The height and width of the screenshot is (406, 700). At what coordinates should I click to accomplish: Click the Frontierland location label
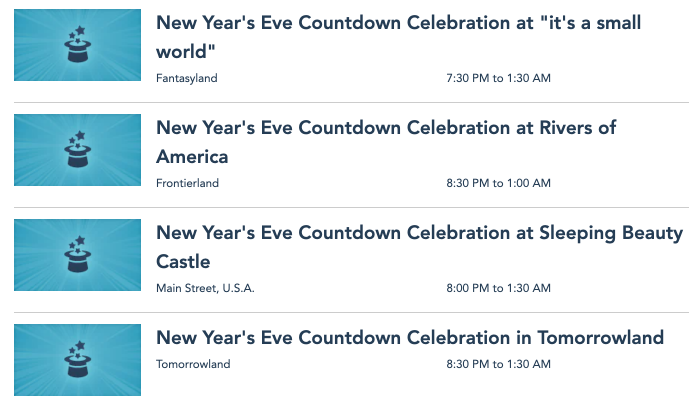click(188, 183)
